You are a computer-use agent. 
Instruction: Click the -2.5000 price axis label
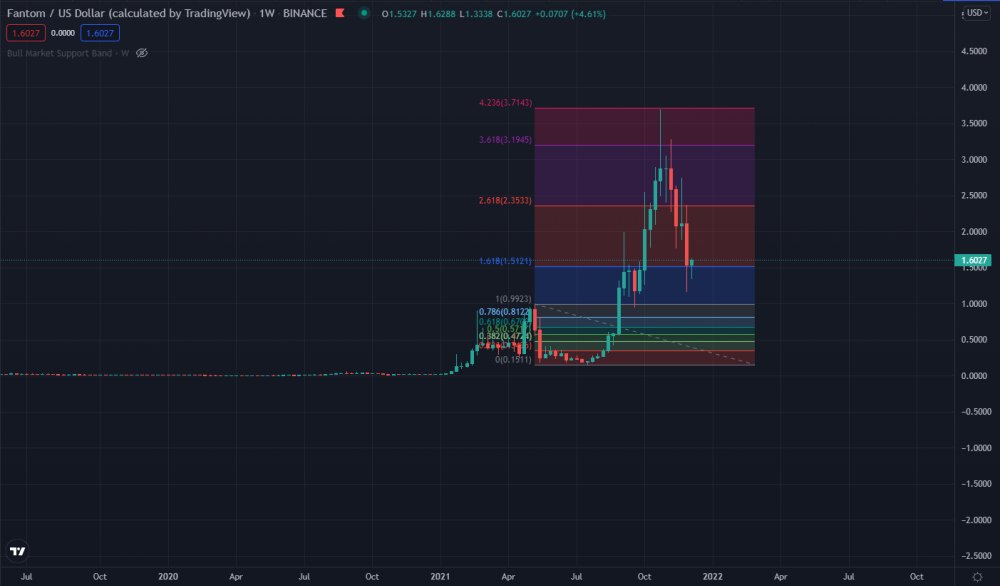pos(974,556)
